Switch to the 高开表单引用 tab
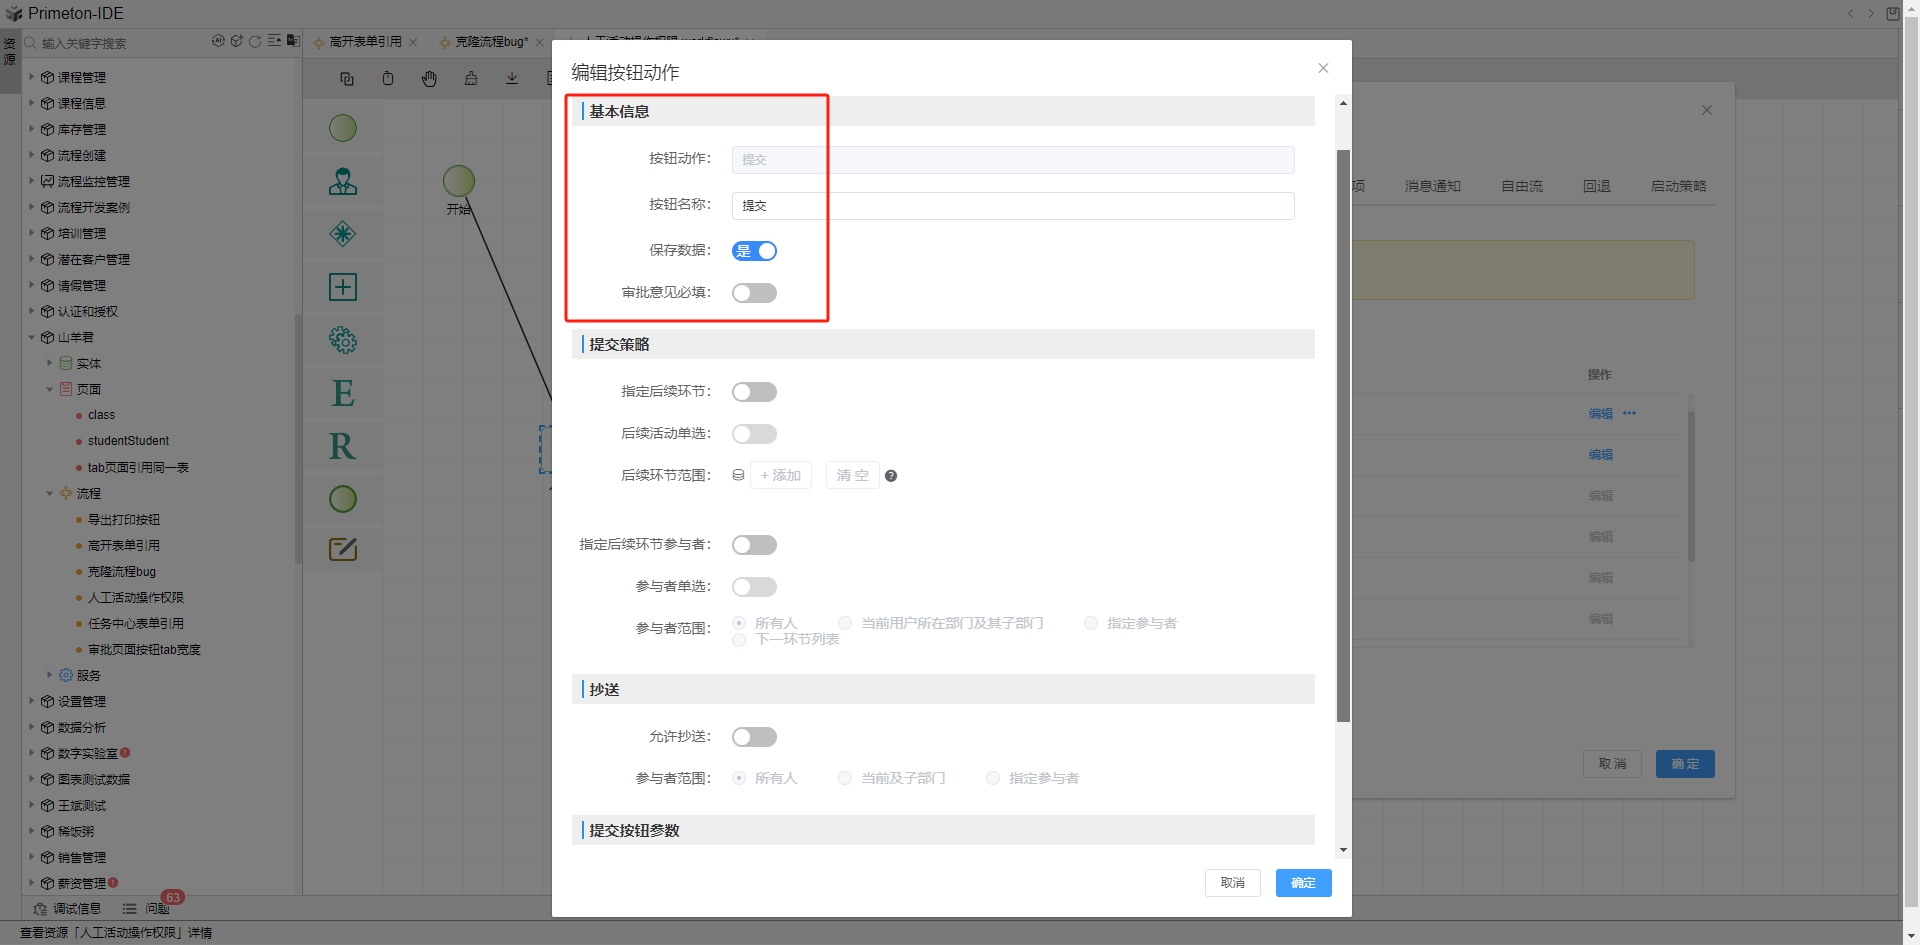The image size is (1920, 945). coord(365,42)
